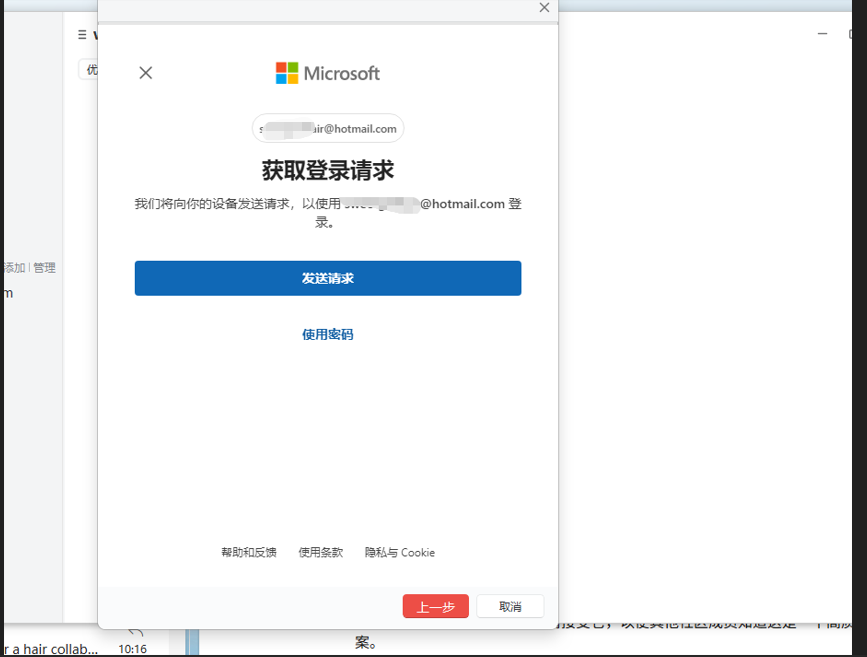This screenshot has width=867, height=657.
Task: Choose the 使用密码 link
Action: 327,335
